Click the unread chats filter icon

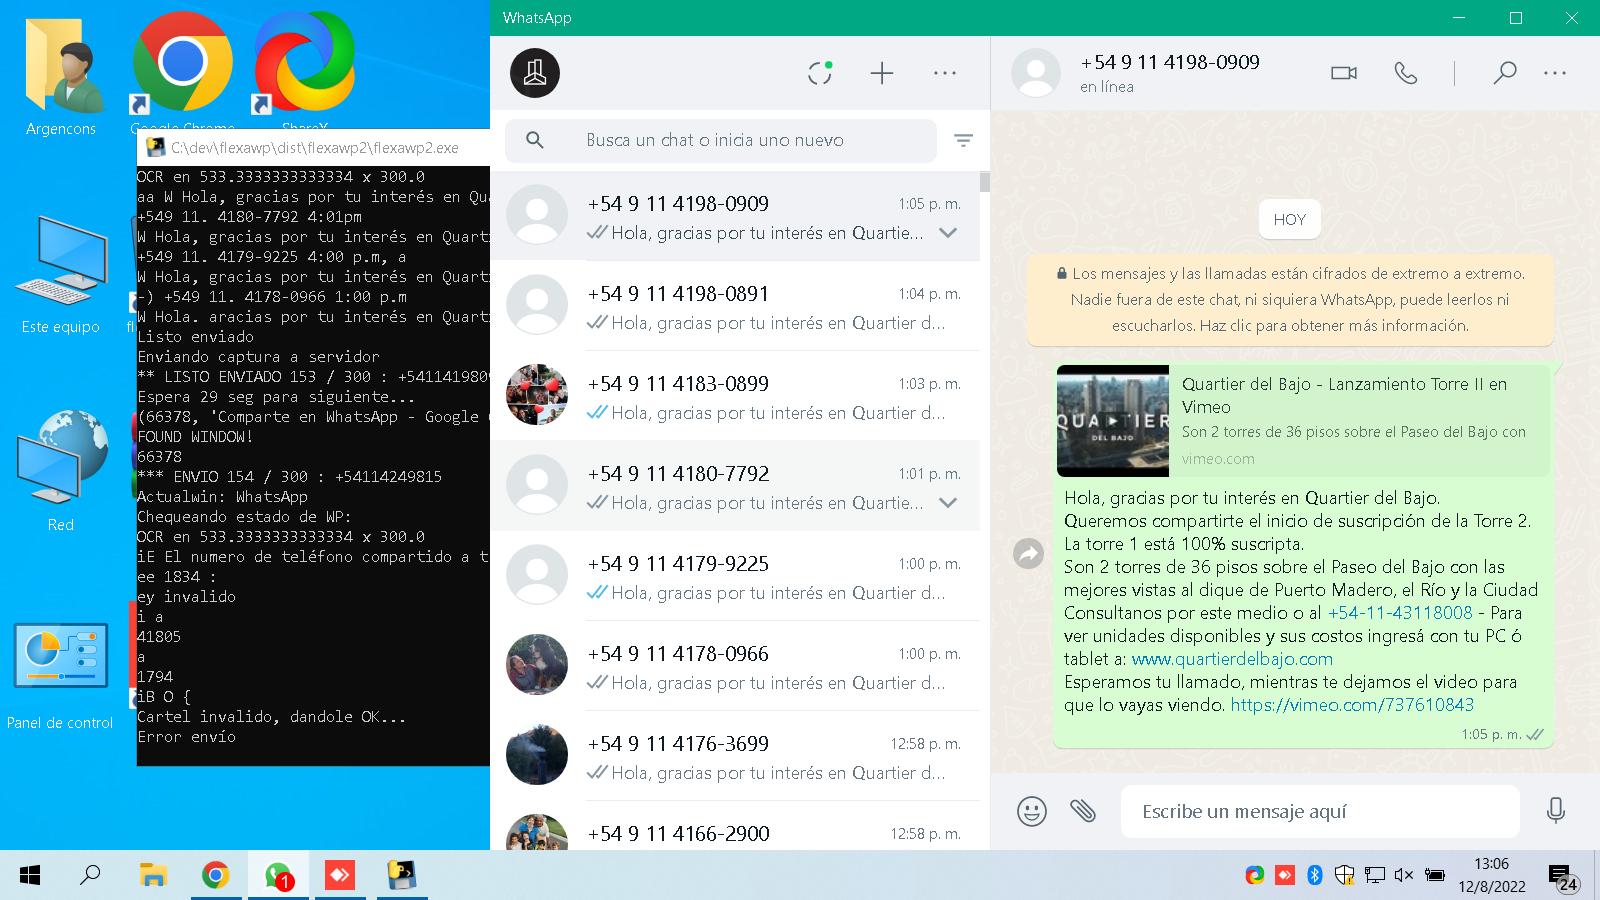coord(964,141)
